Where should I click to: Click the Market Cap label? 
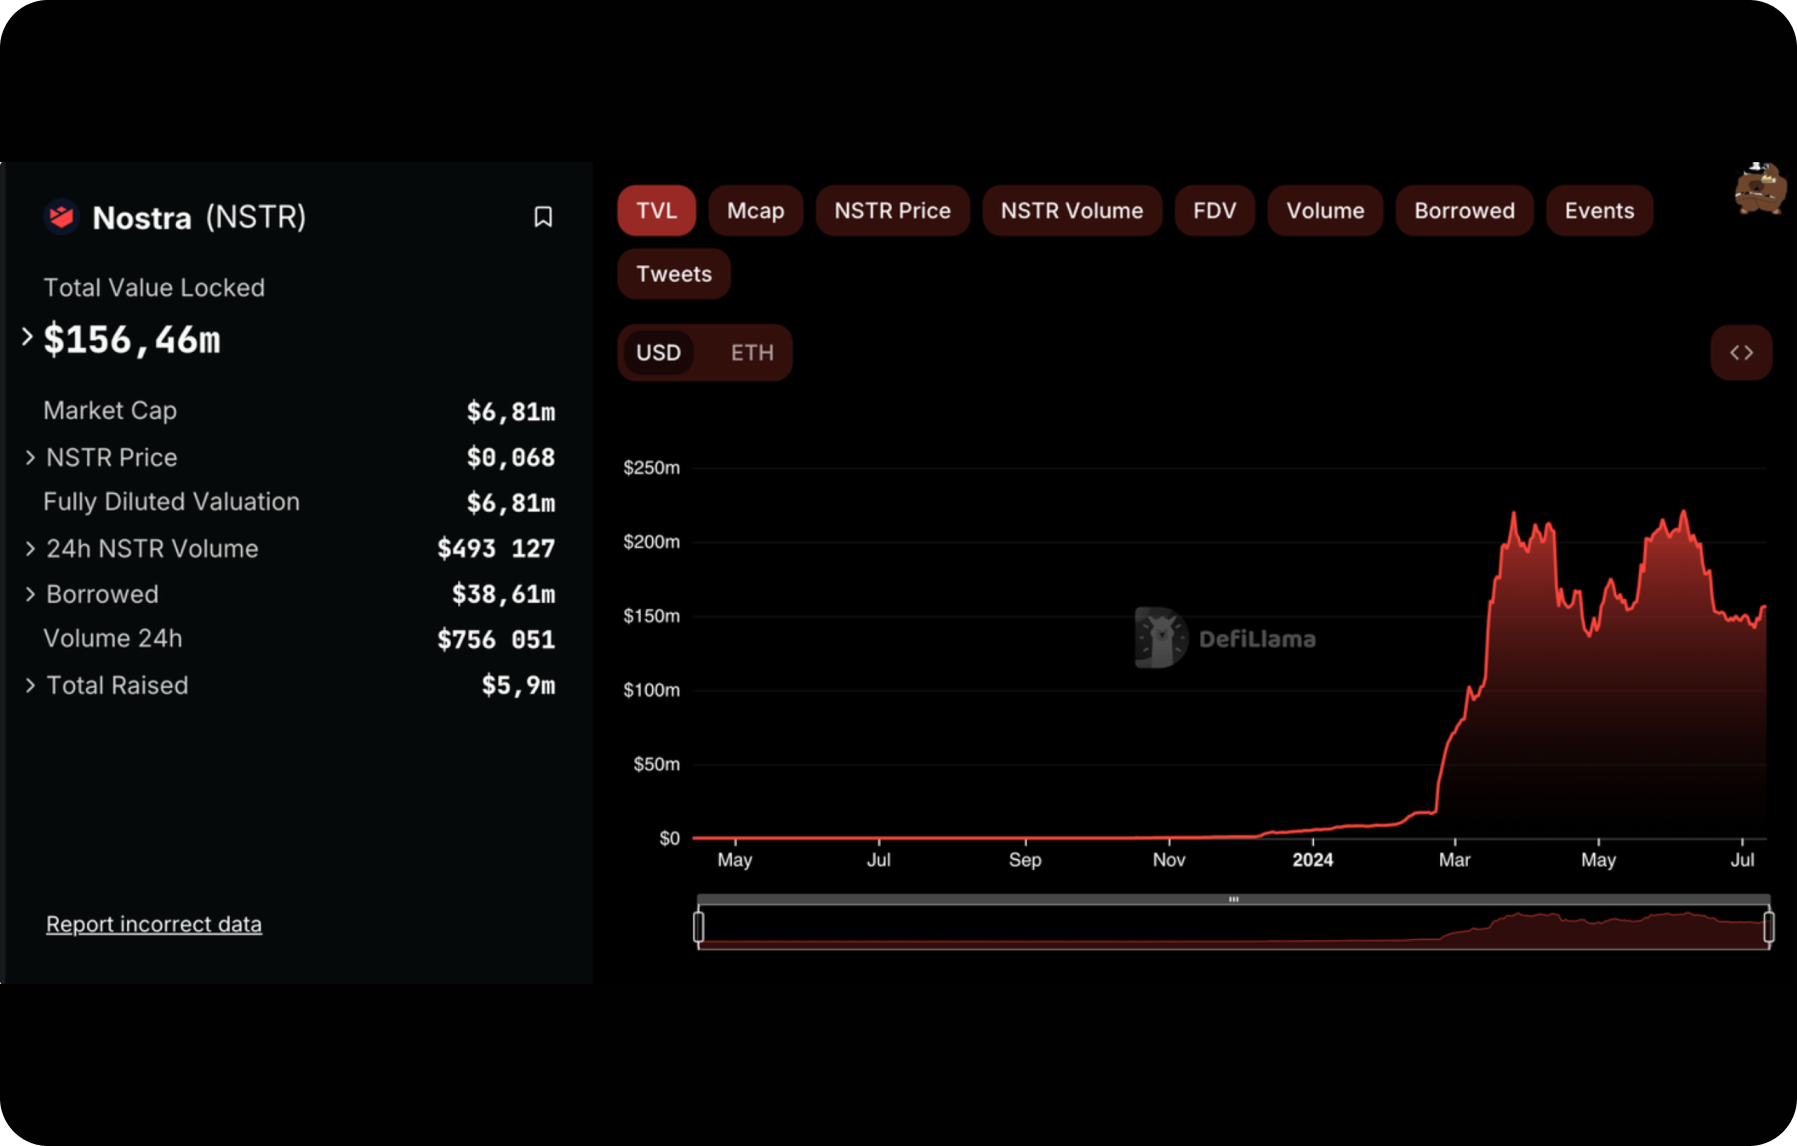coord(110,411)
